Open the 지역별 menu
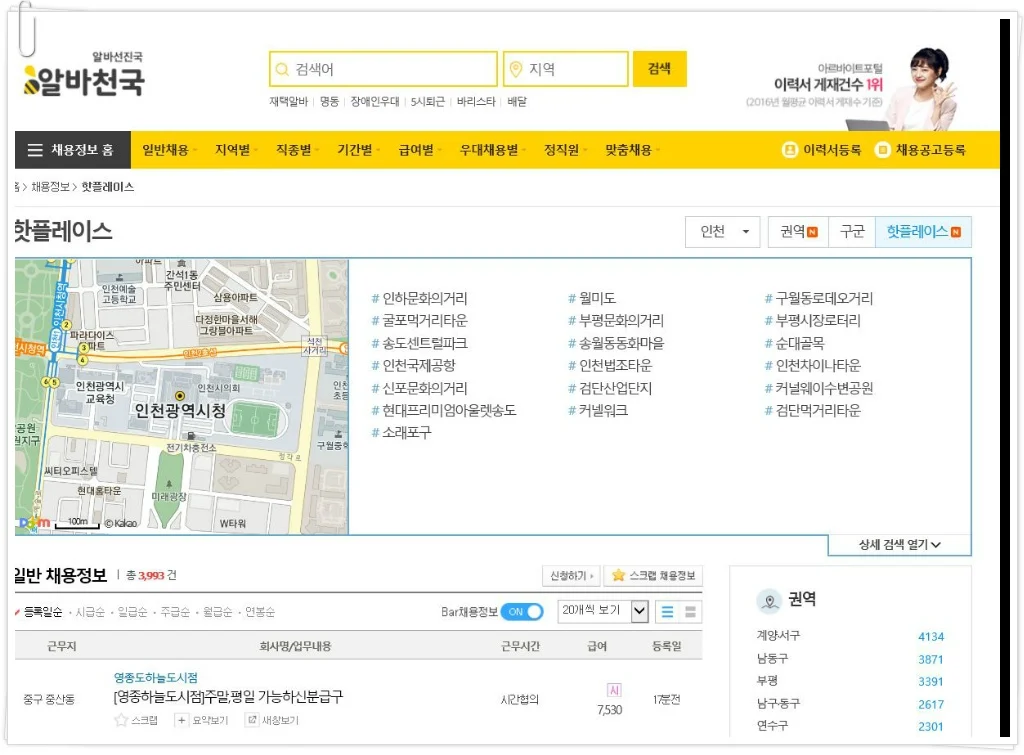The height and width of the screenshot is (755, 1024). (232, 150)
